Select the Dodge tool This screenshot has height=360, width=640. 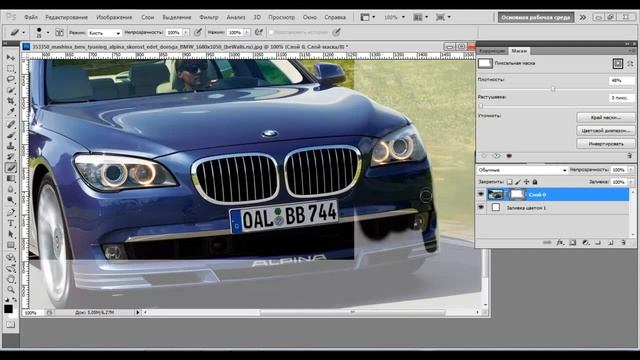pyautogui.click(x=11, y=200)
